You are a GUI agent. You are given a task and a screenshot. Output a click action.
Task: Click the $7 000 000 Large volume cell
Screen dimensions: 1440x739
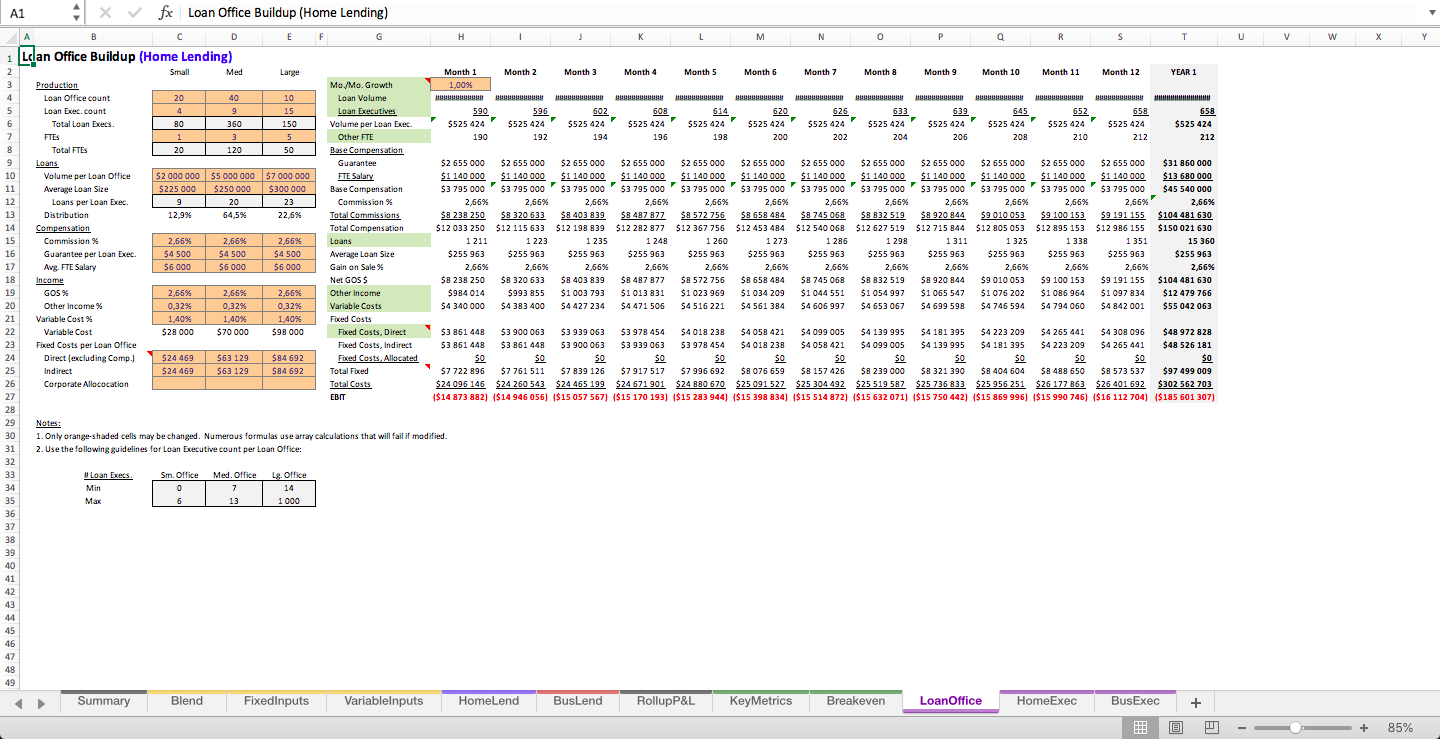click(288, 176)
